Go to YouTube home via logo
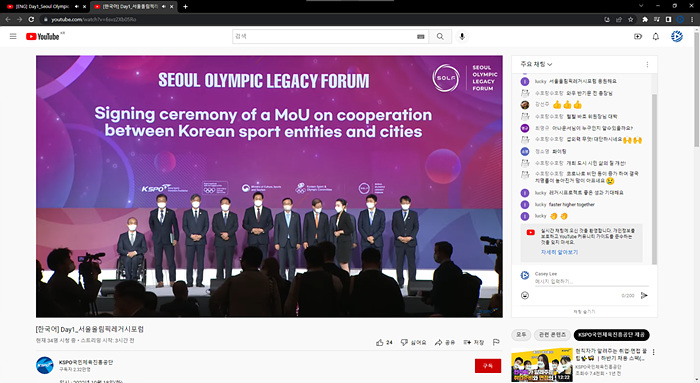The height and width of the screenshot is (383, 700). coord(42,37)
